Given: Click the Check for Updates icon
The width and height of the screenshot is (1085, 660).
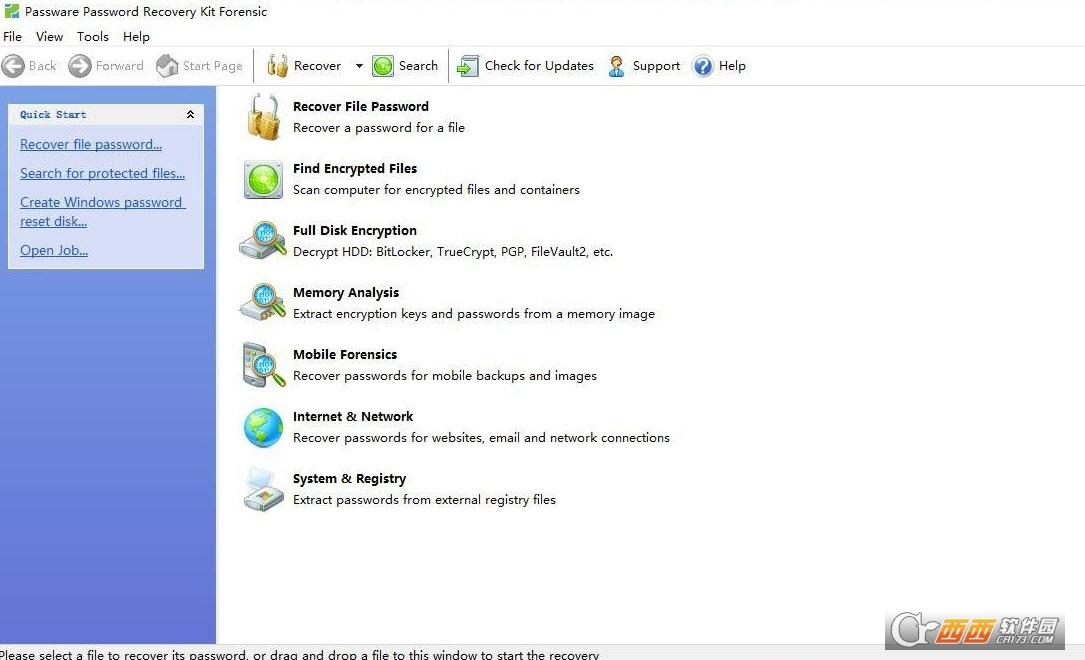Looking at the screenshot, I should 468,66.
